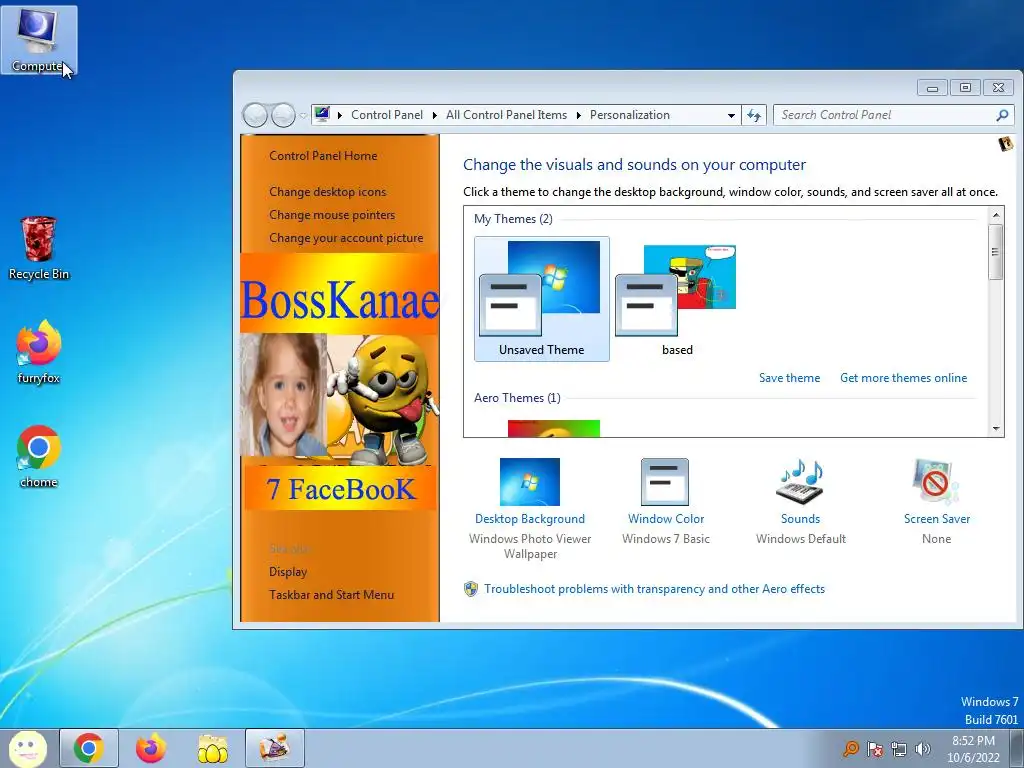Viewport: 1024px width, 768px height.
Task: Open Screen Saver link text
Action: coord(936,519)
